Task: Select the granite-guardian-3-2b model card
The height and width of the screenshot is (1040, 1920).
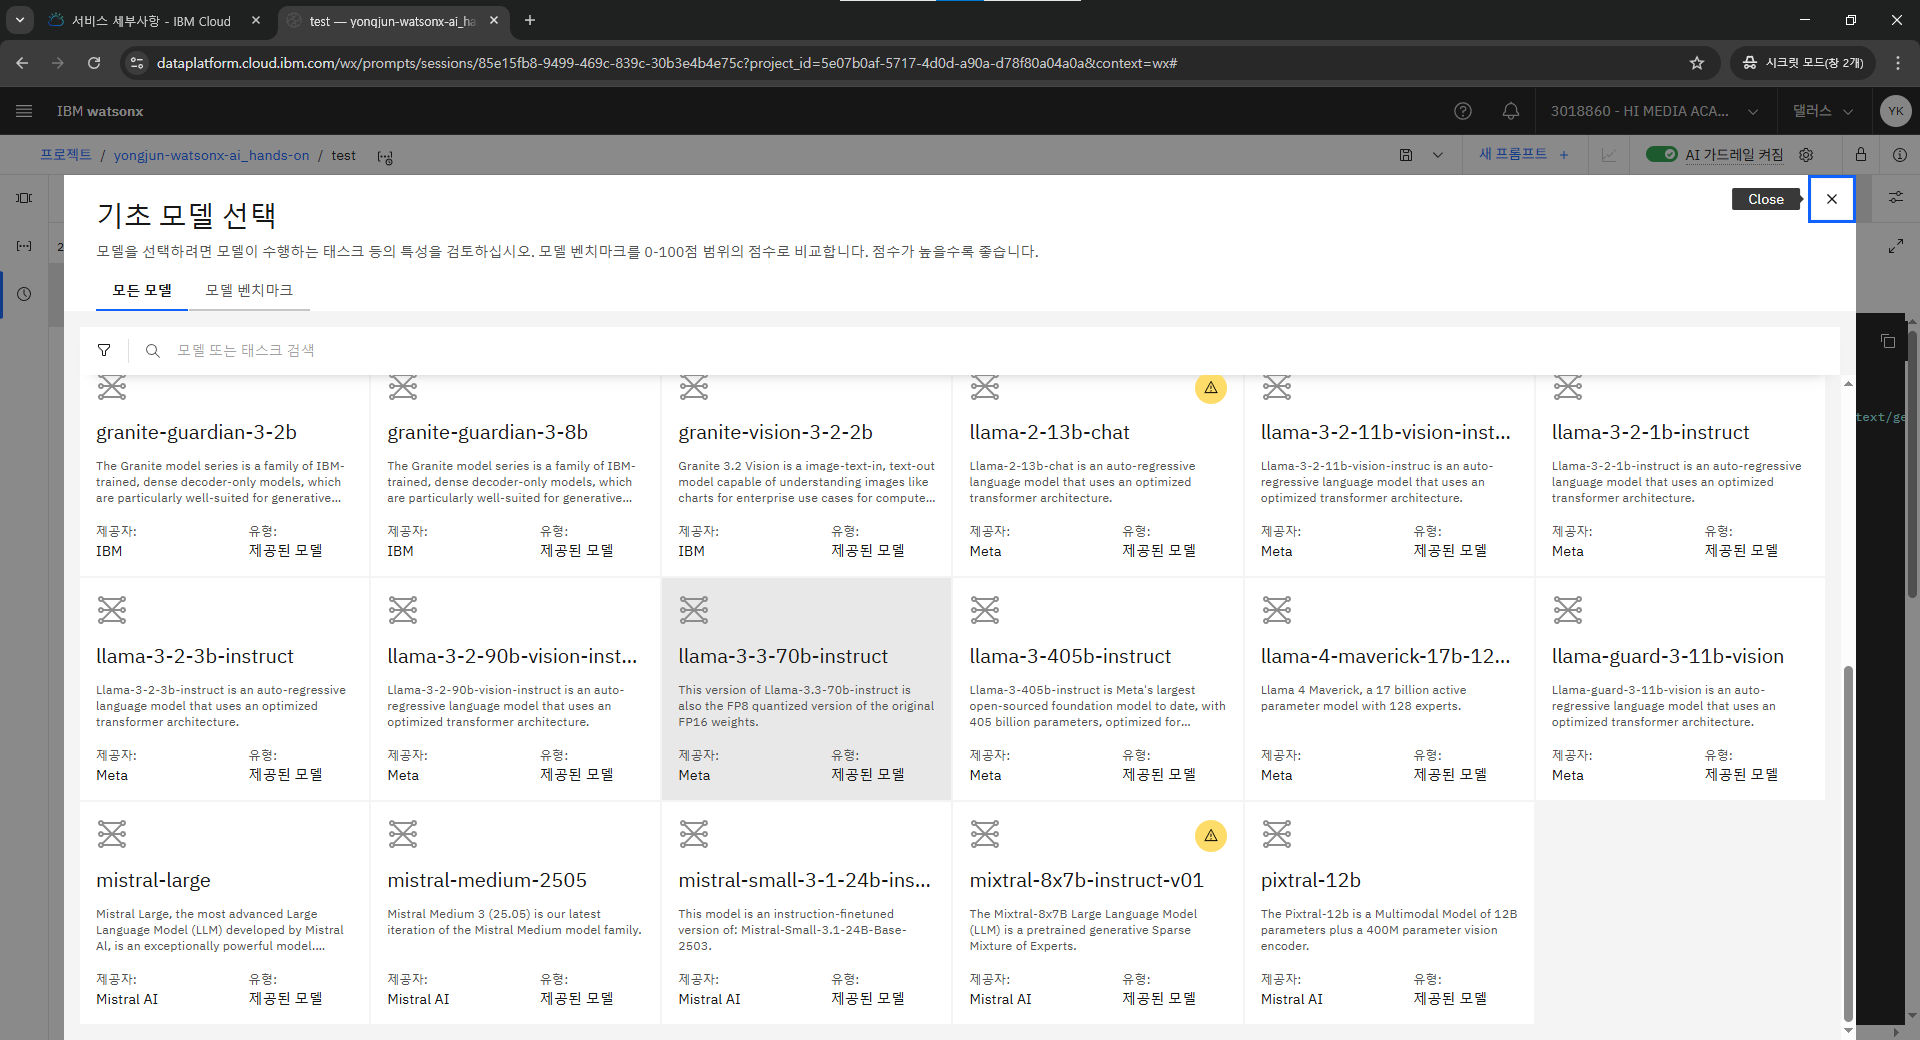Action: 225,476
